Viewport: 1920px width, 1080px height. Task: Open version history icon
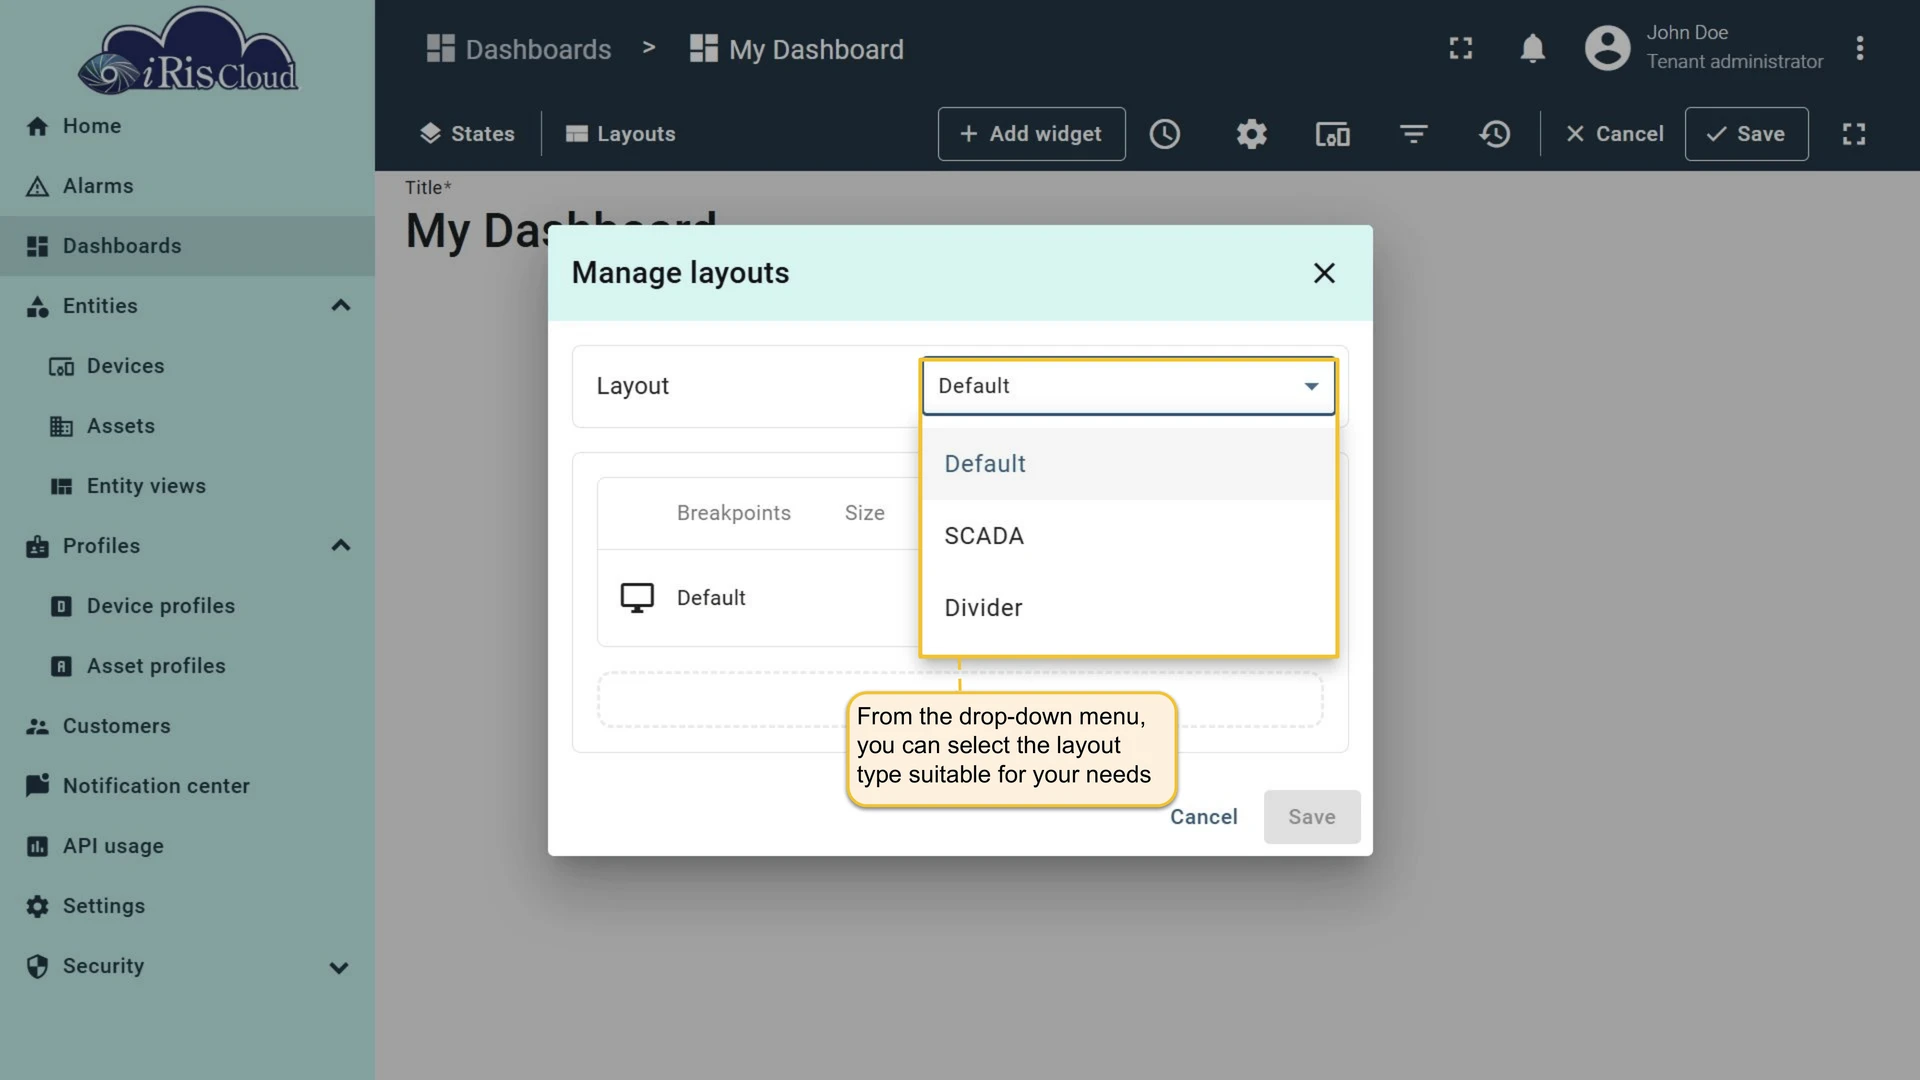click(x=1495, y=134)
